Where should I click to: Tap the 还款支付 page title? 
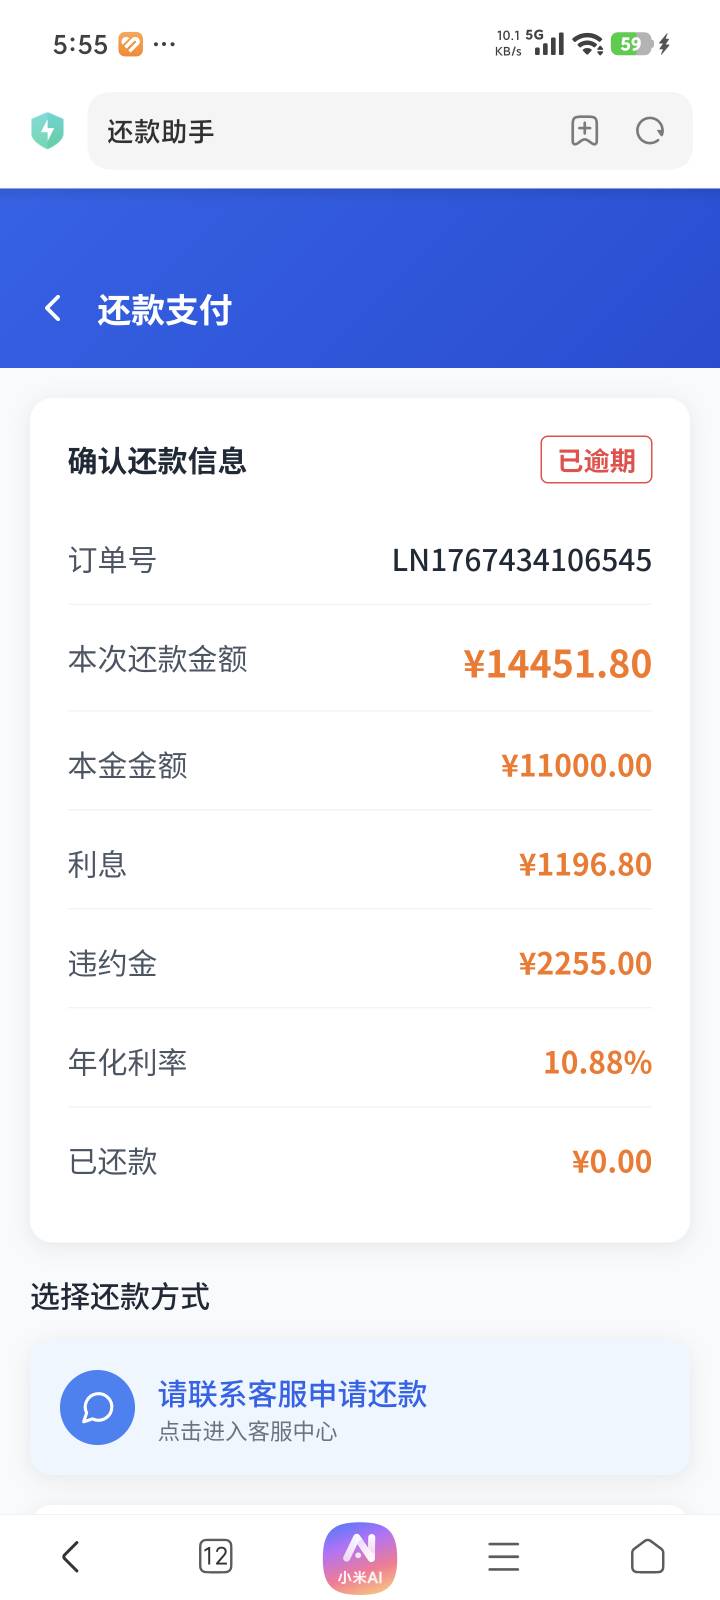[x=165, y=310]
